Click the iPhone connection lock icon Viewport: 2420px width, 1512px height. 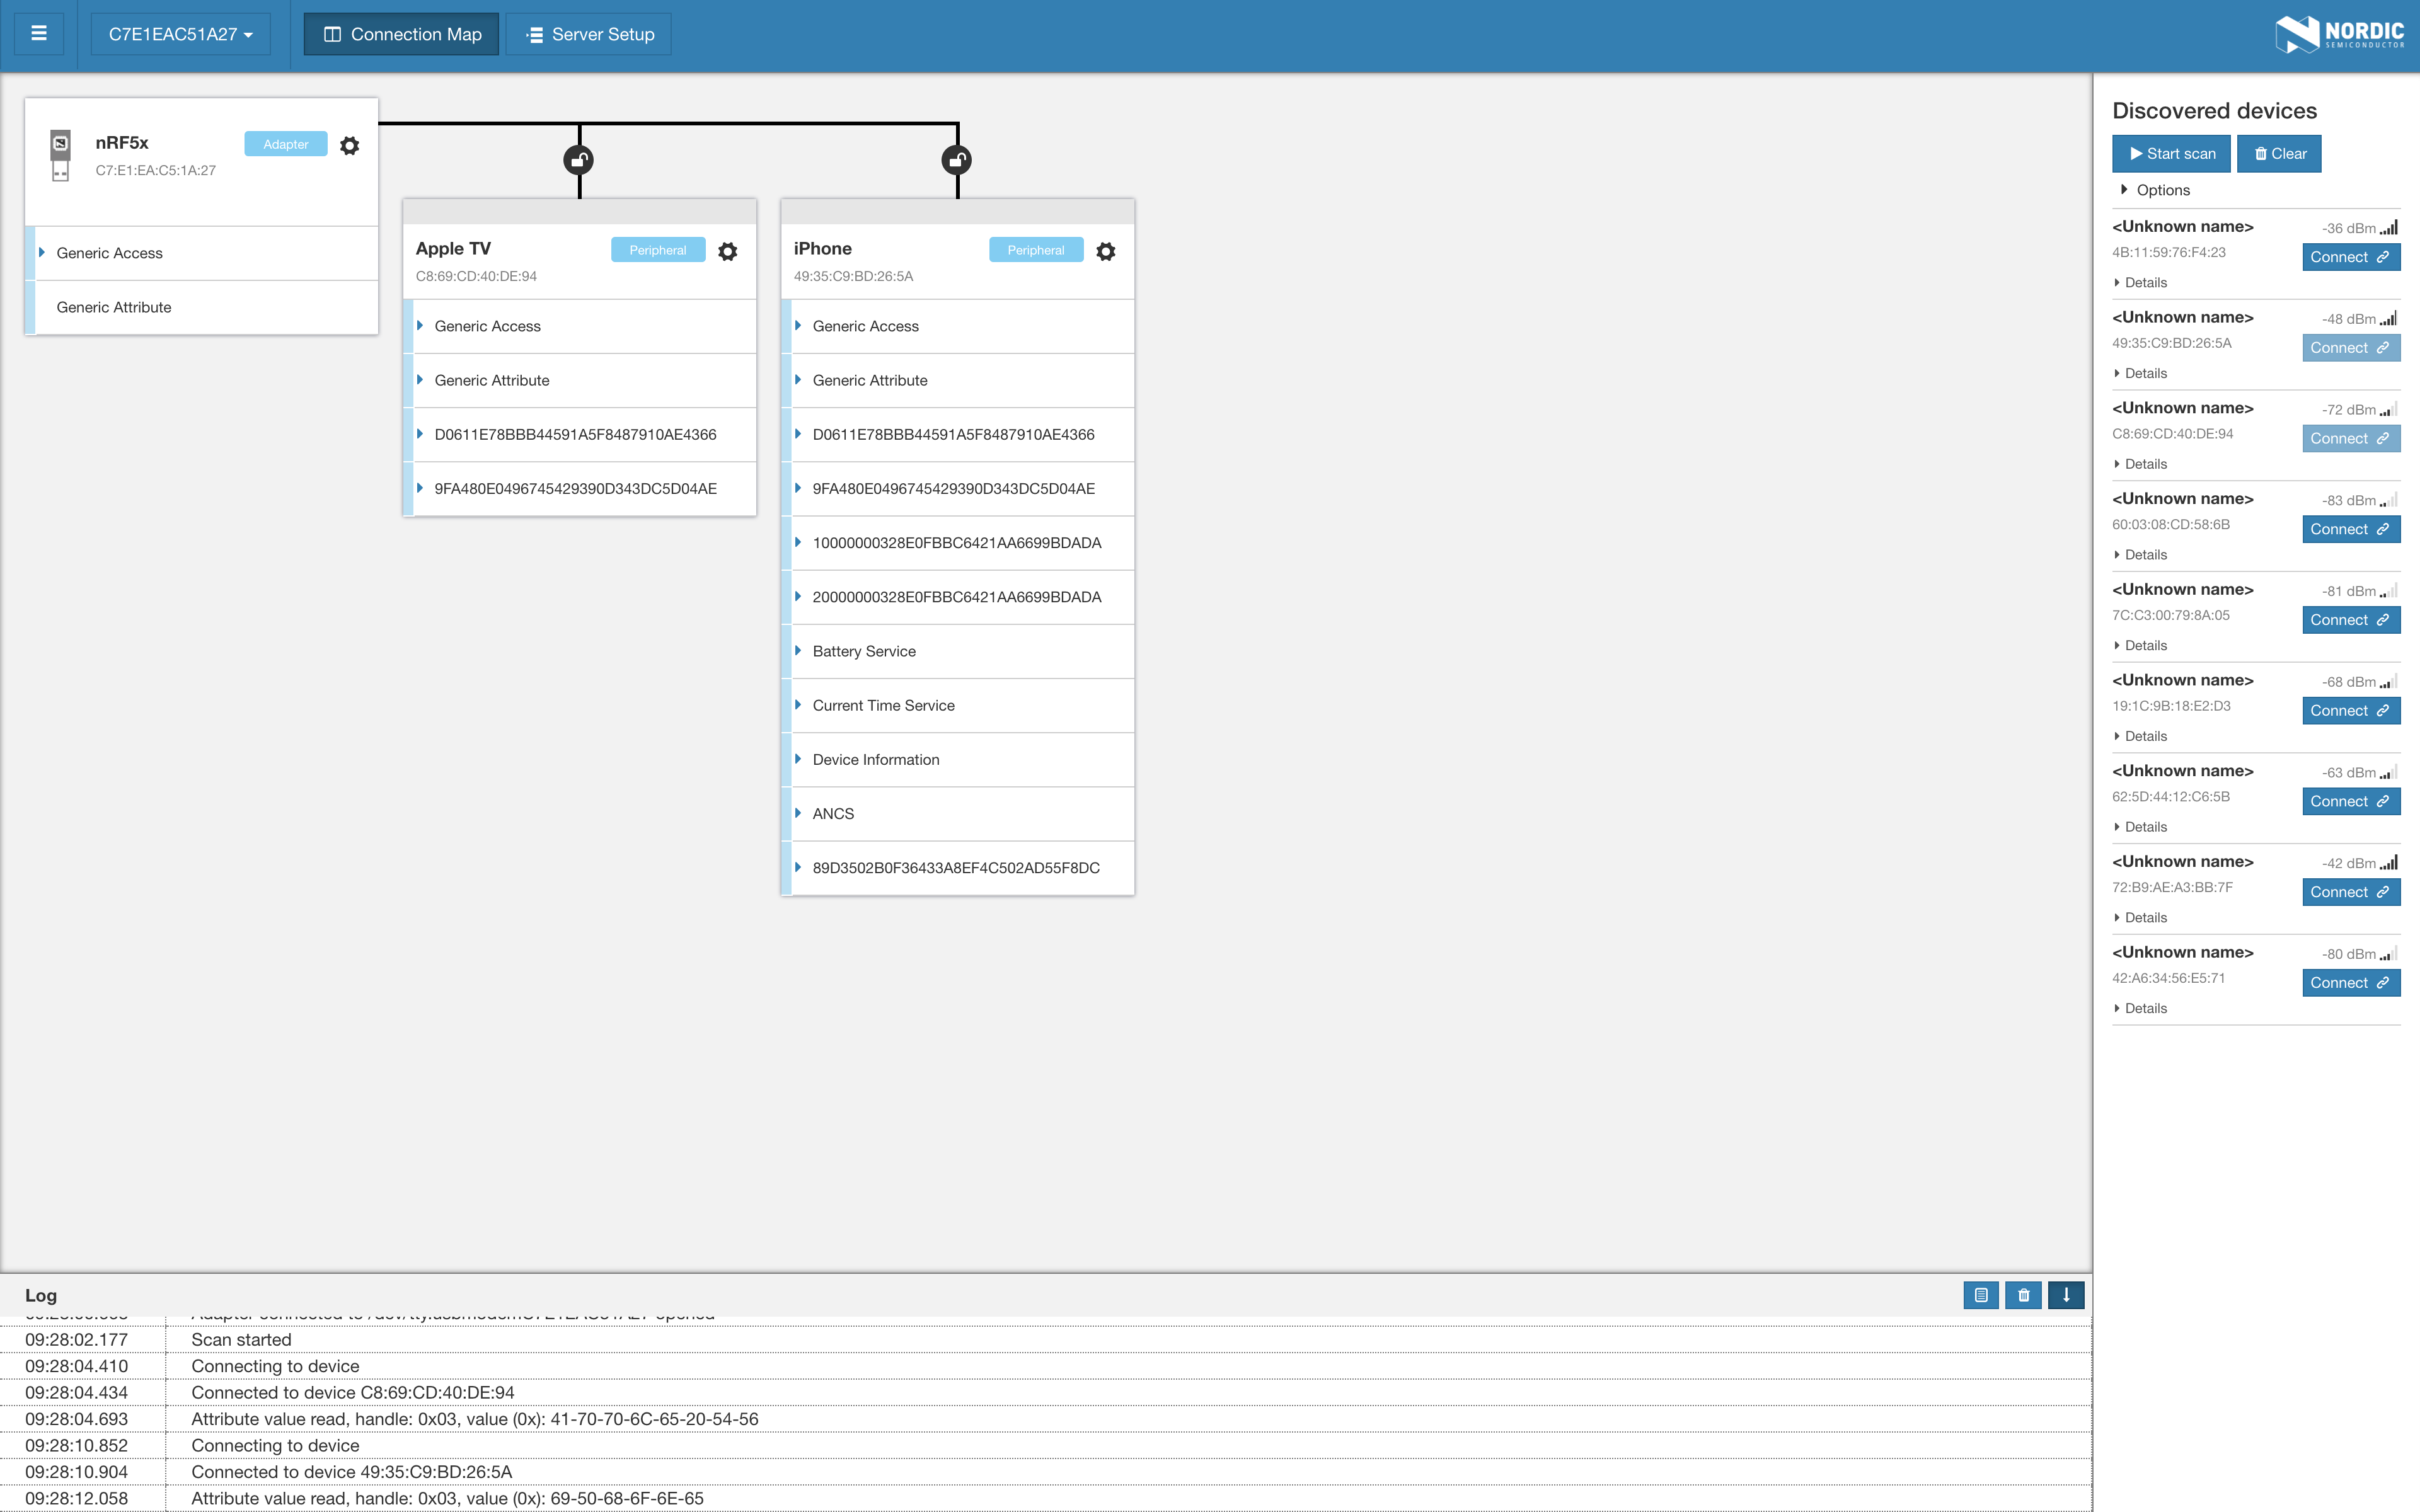pyautogui.click(x=957, y=160)
